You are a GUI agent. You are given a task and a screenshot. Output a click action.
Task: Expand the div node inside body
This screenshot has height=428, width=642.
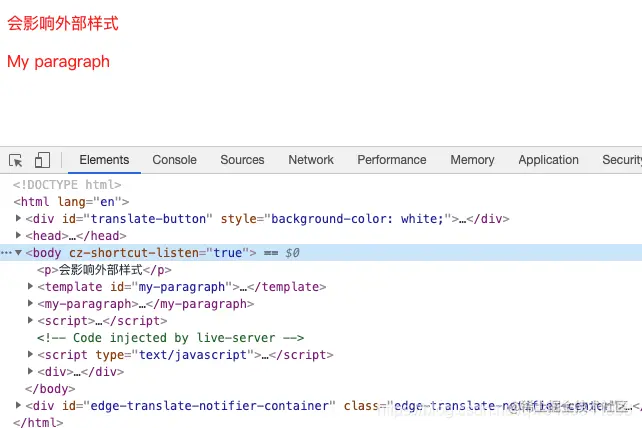[30, 371]
